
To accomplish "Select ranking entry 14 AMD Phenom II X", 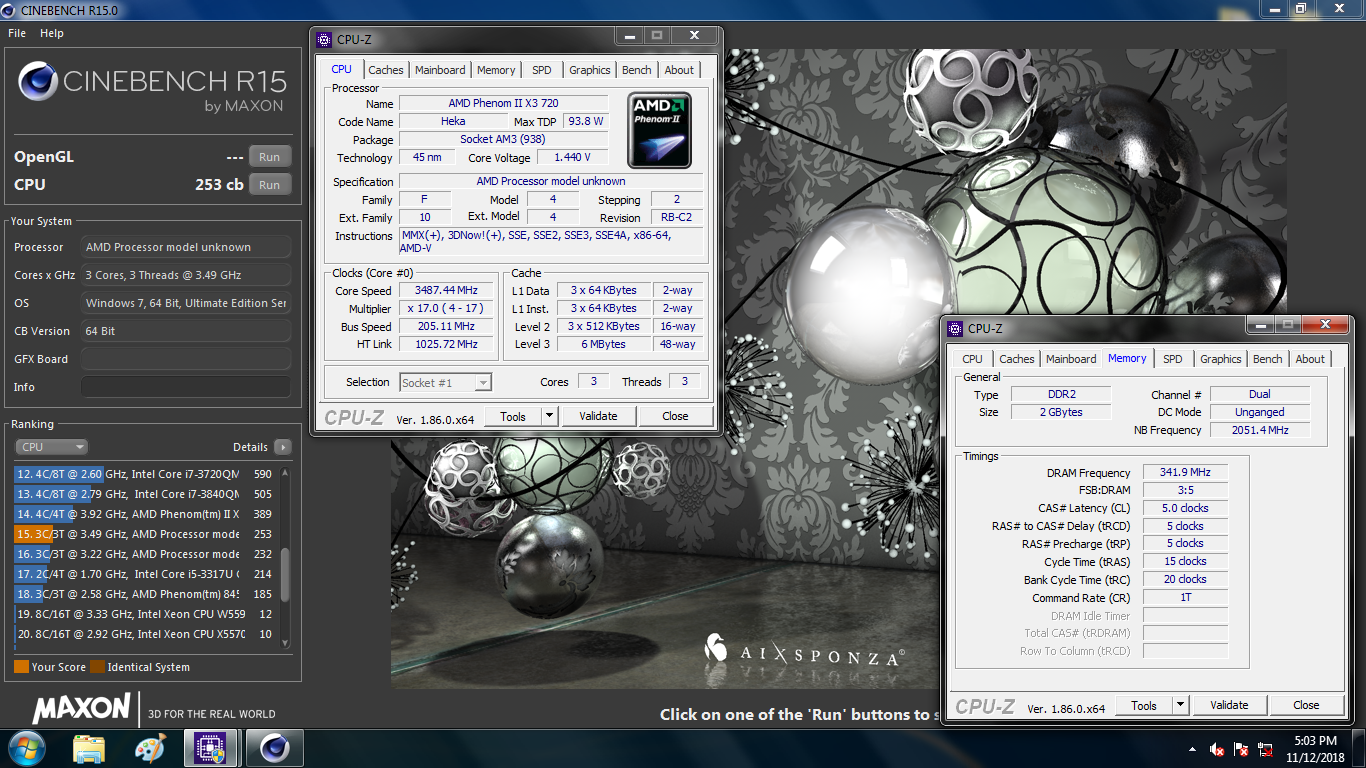I will point(146,514).
